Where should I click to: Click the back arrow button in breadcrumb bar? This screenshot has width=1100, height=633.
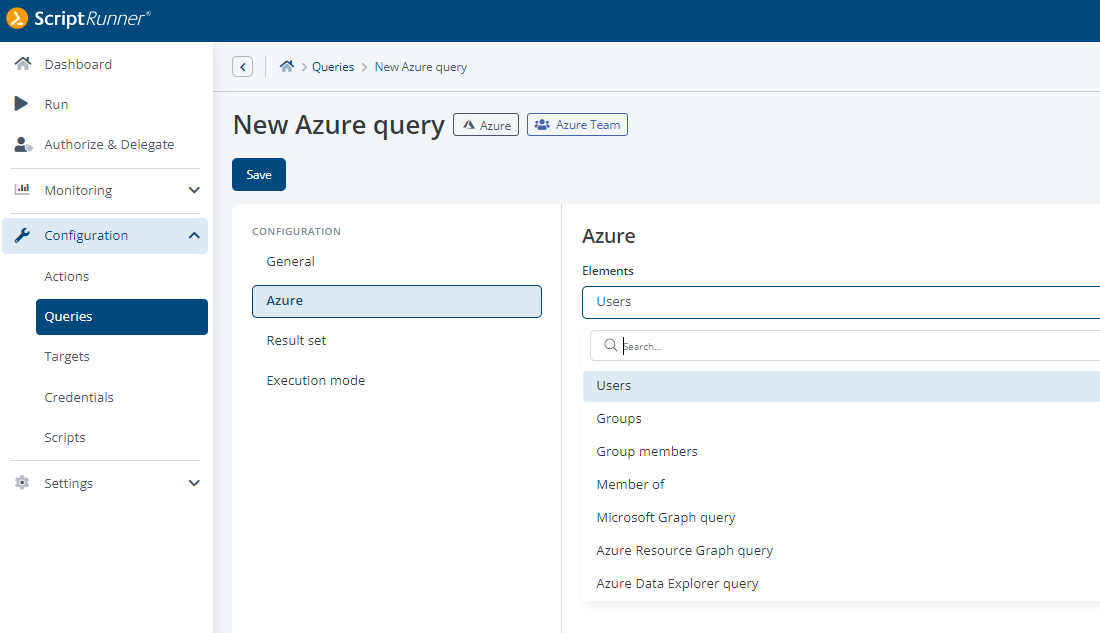click(243, 67)
